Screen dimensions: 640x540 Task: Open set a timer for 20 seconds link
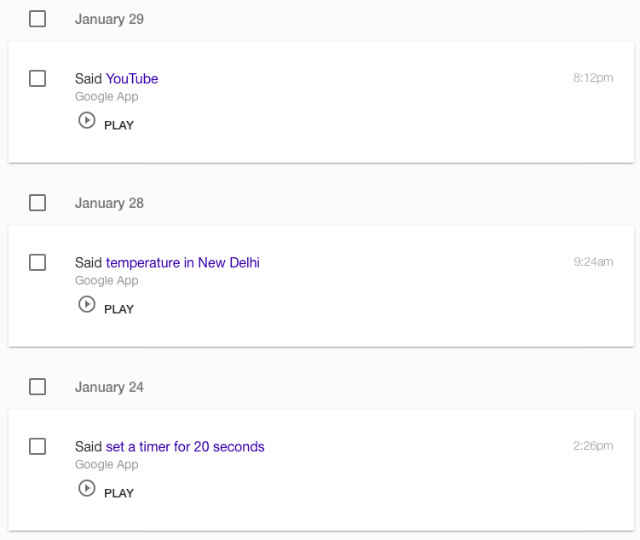[185, 447]
